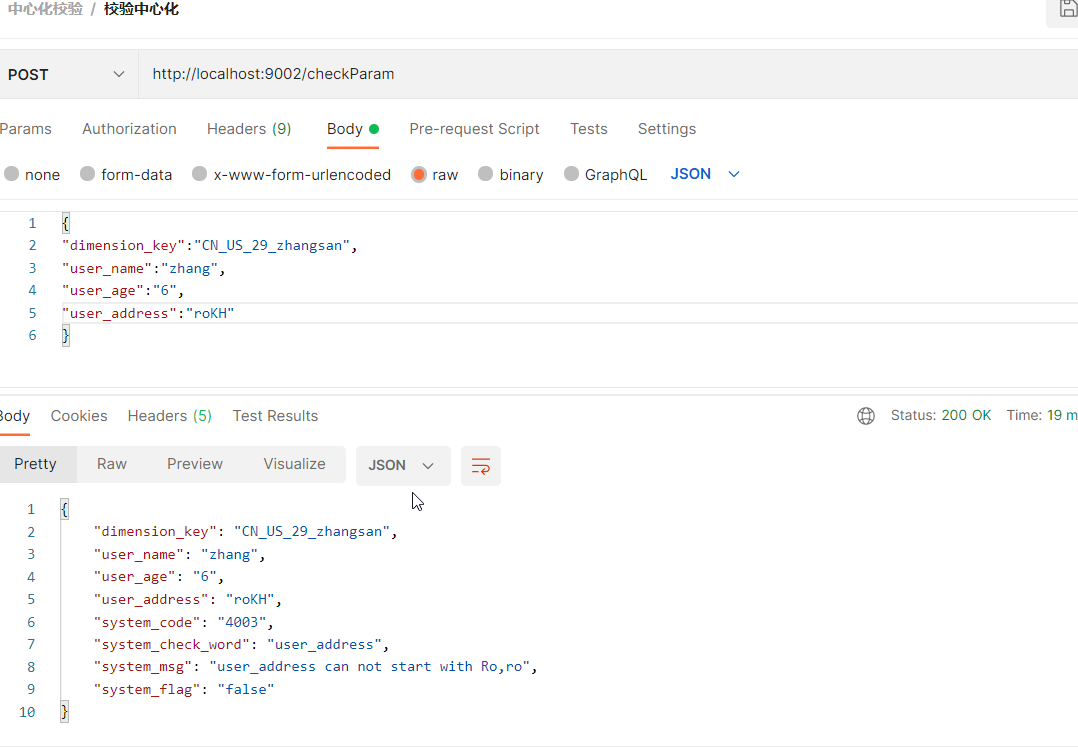Click the "system_code": "4003" response line

click(x=184, y=622)
